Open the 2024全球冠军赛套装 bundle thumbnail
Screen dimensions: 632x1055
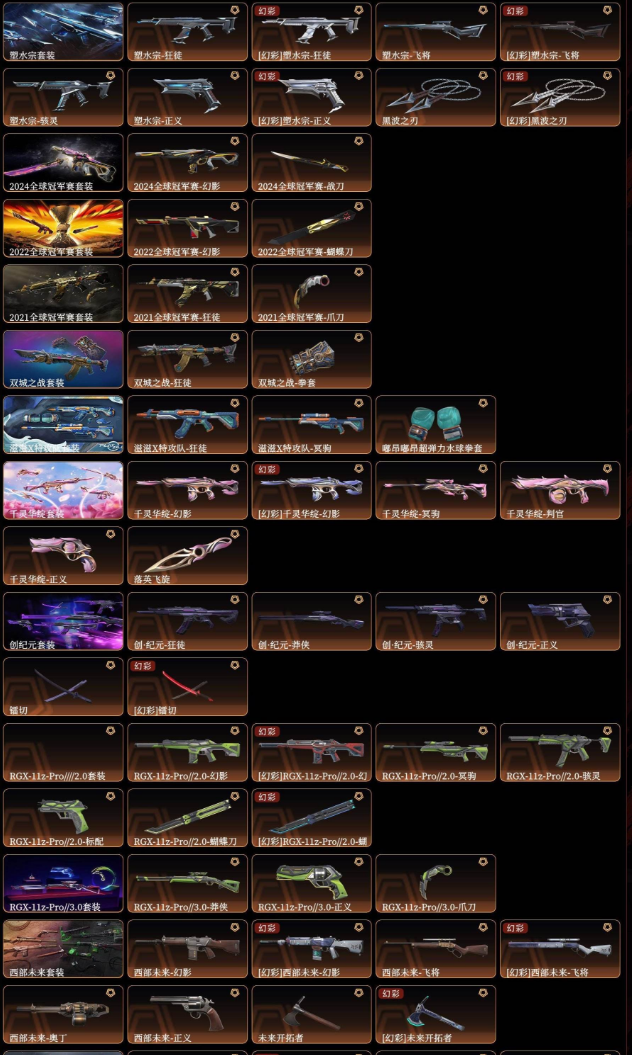(x=63, y=163)
